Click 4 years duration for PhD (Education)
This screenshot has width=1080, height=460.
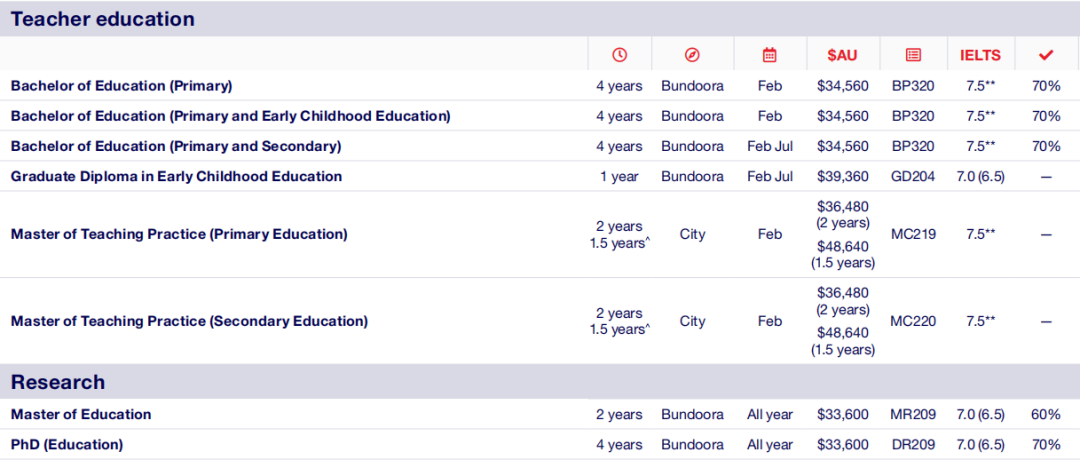(x=619, y=444)
